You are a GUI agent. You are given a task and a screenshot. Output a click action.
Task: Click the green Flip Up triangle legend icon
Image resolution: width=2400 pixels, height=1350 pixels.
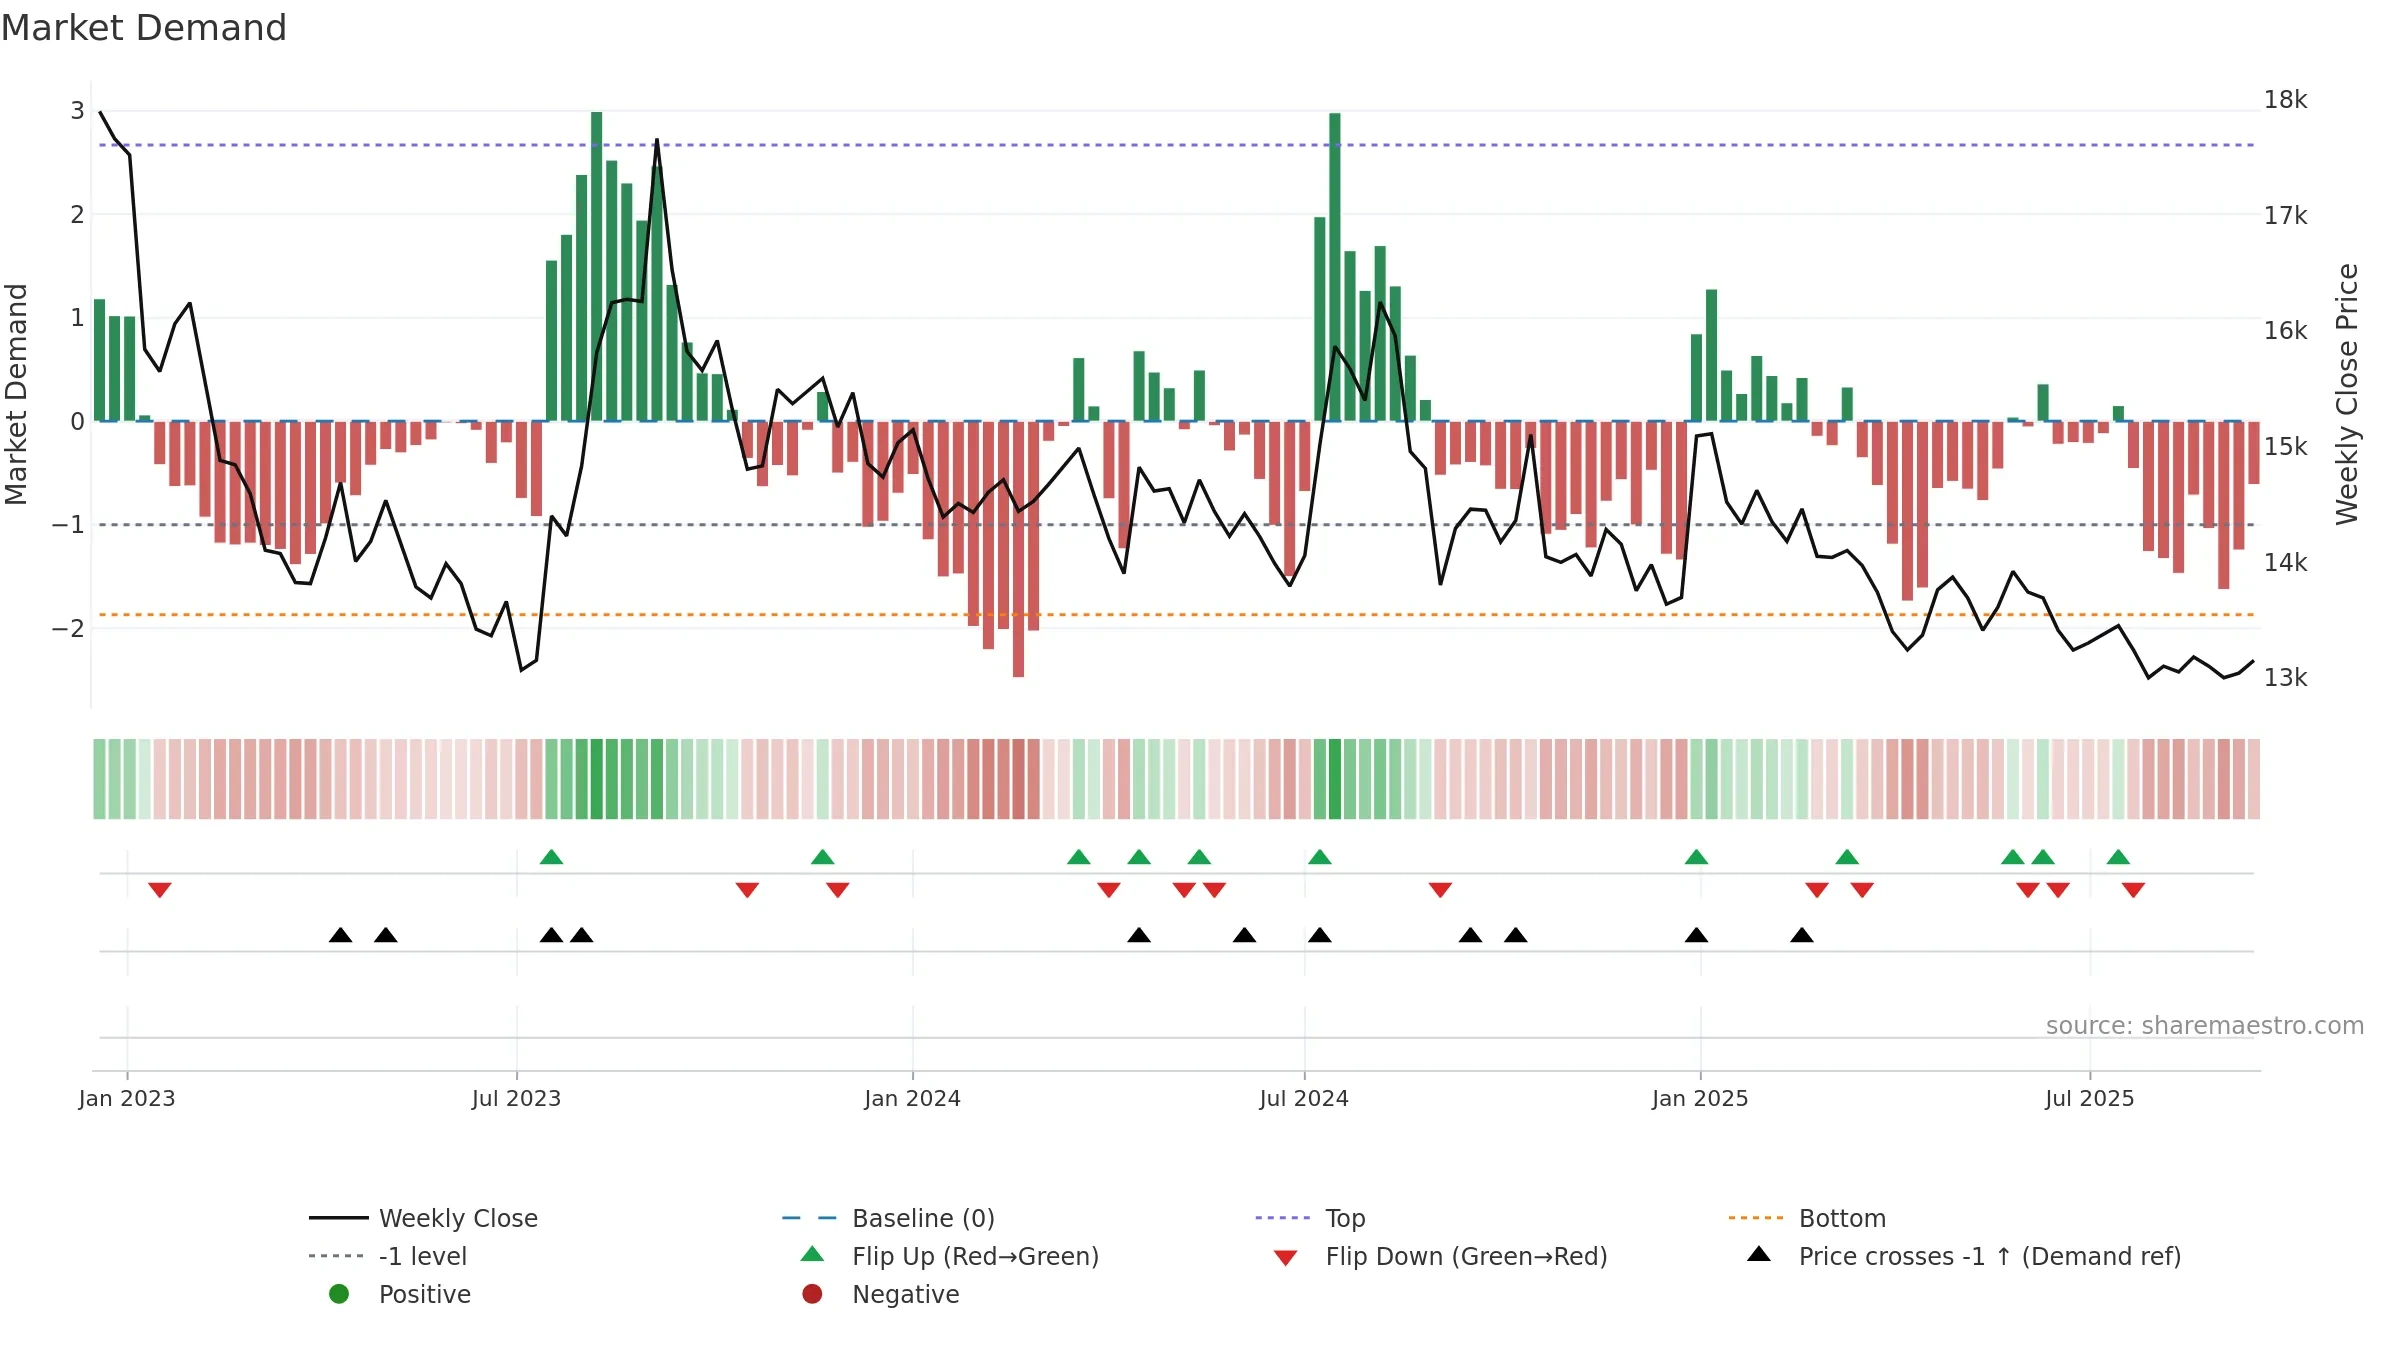(812, 1254)
